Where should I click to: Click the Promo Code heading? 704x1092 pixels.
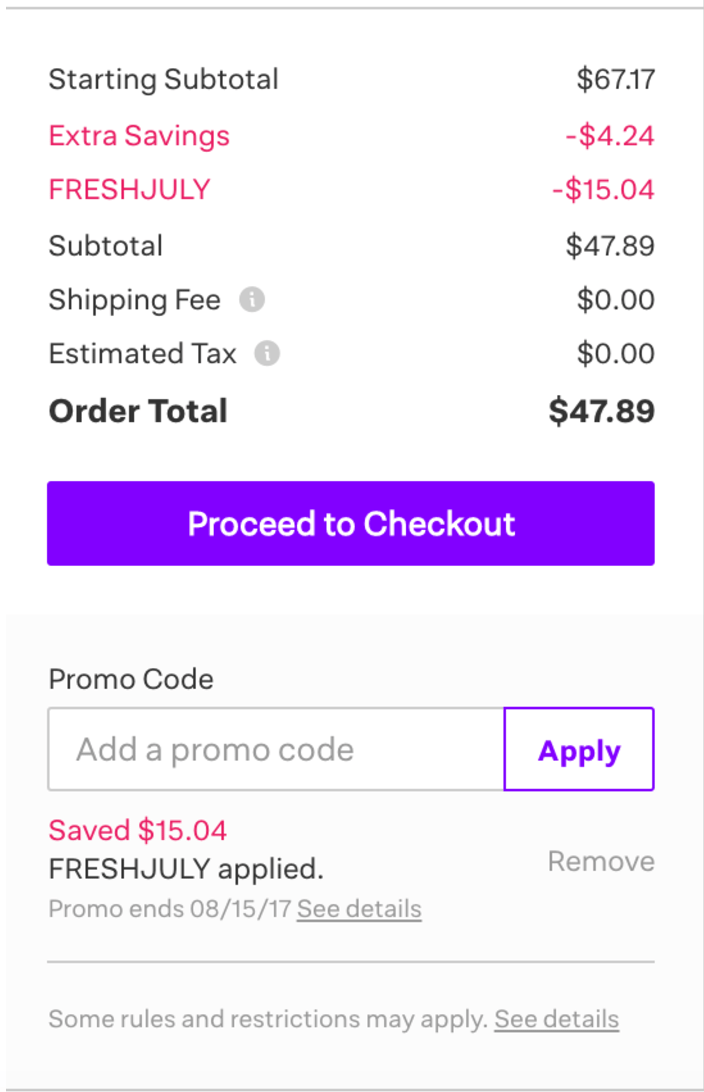[x=131, y=679]
